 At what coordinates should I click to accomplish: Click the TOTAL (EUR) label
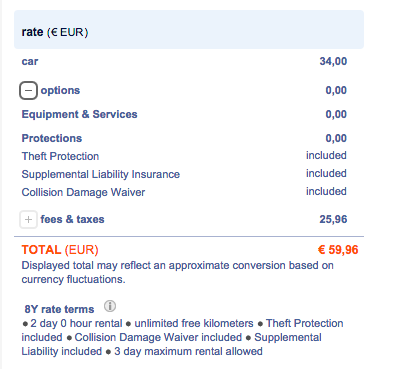[60, 250]
